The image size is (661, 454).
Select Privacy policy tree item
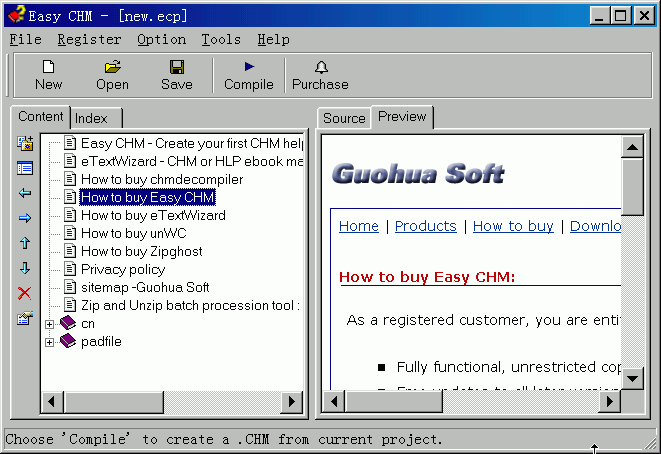click(x=123, y=269)
